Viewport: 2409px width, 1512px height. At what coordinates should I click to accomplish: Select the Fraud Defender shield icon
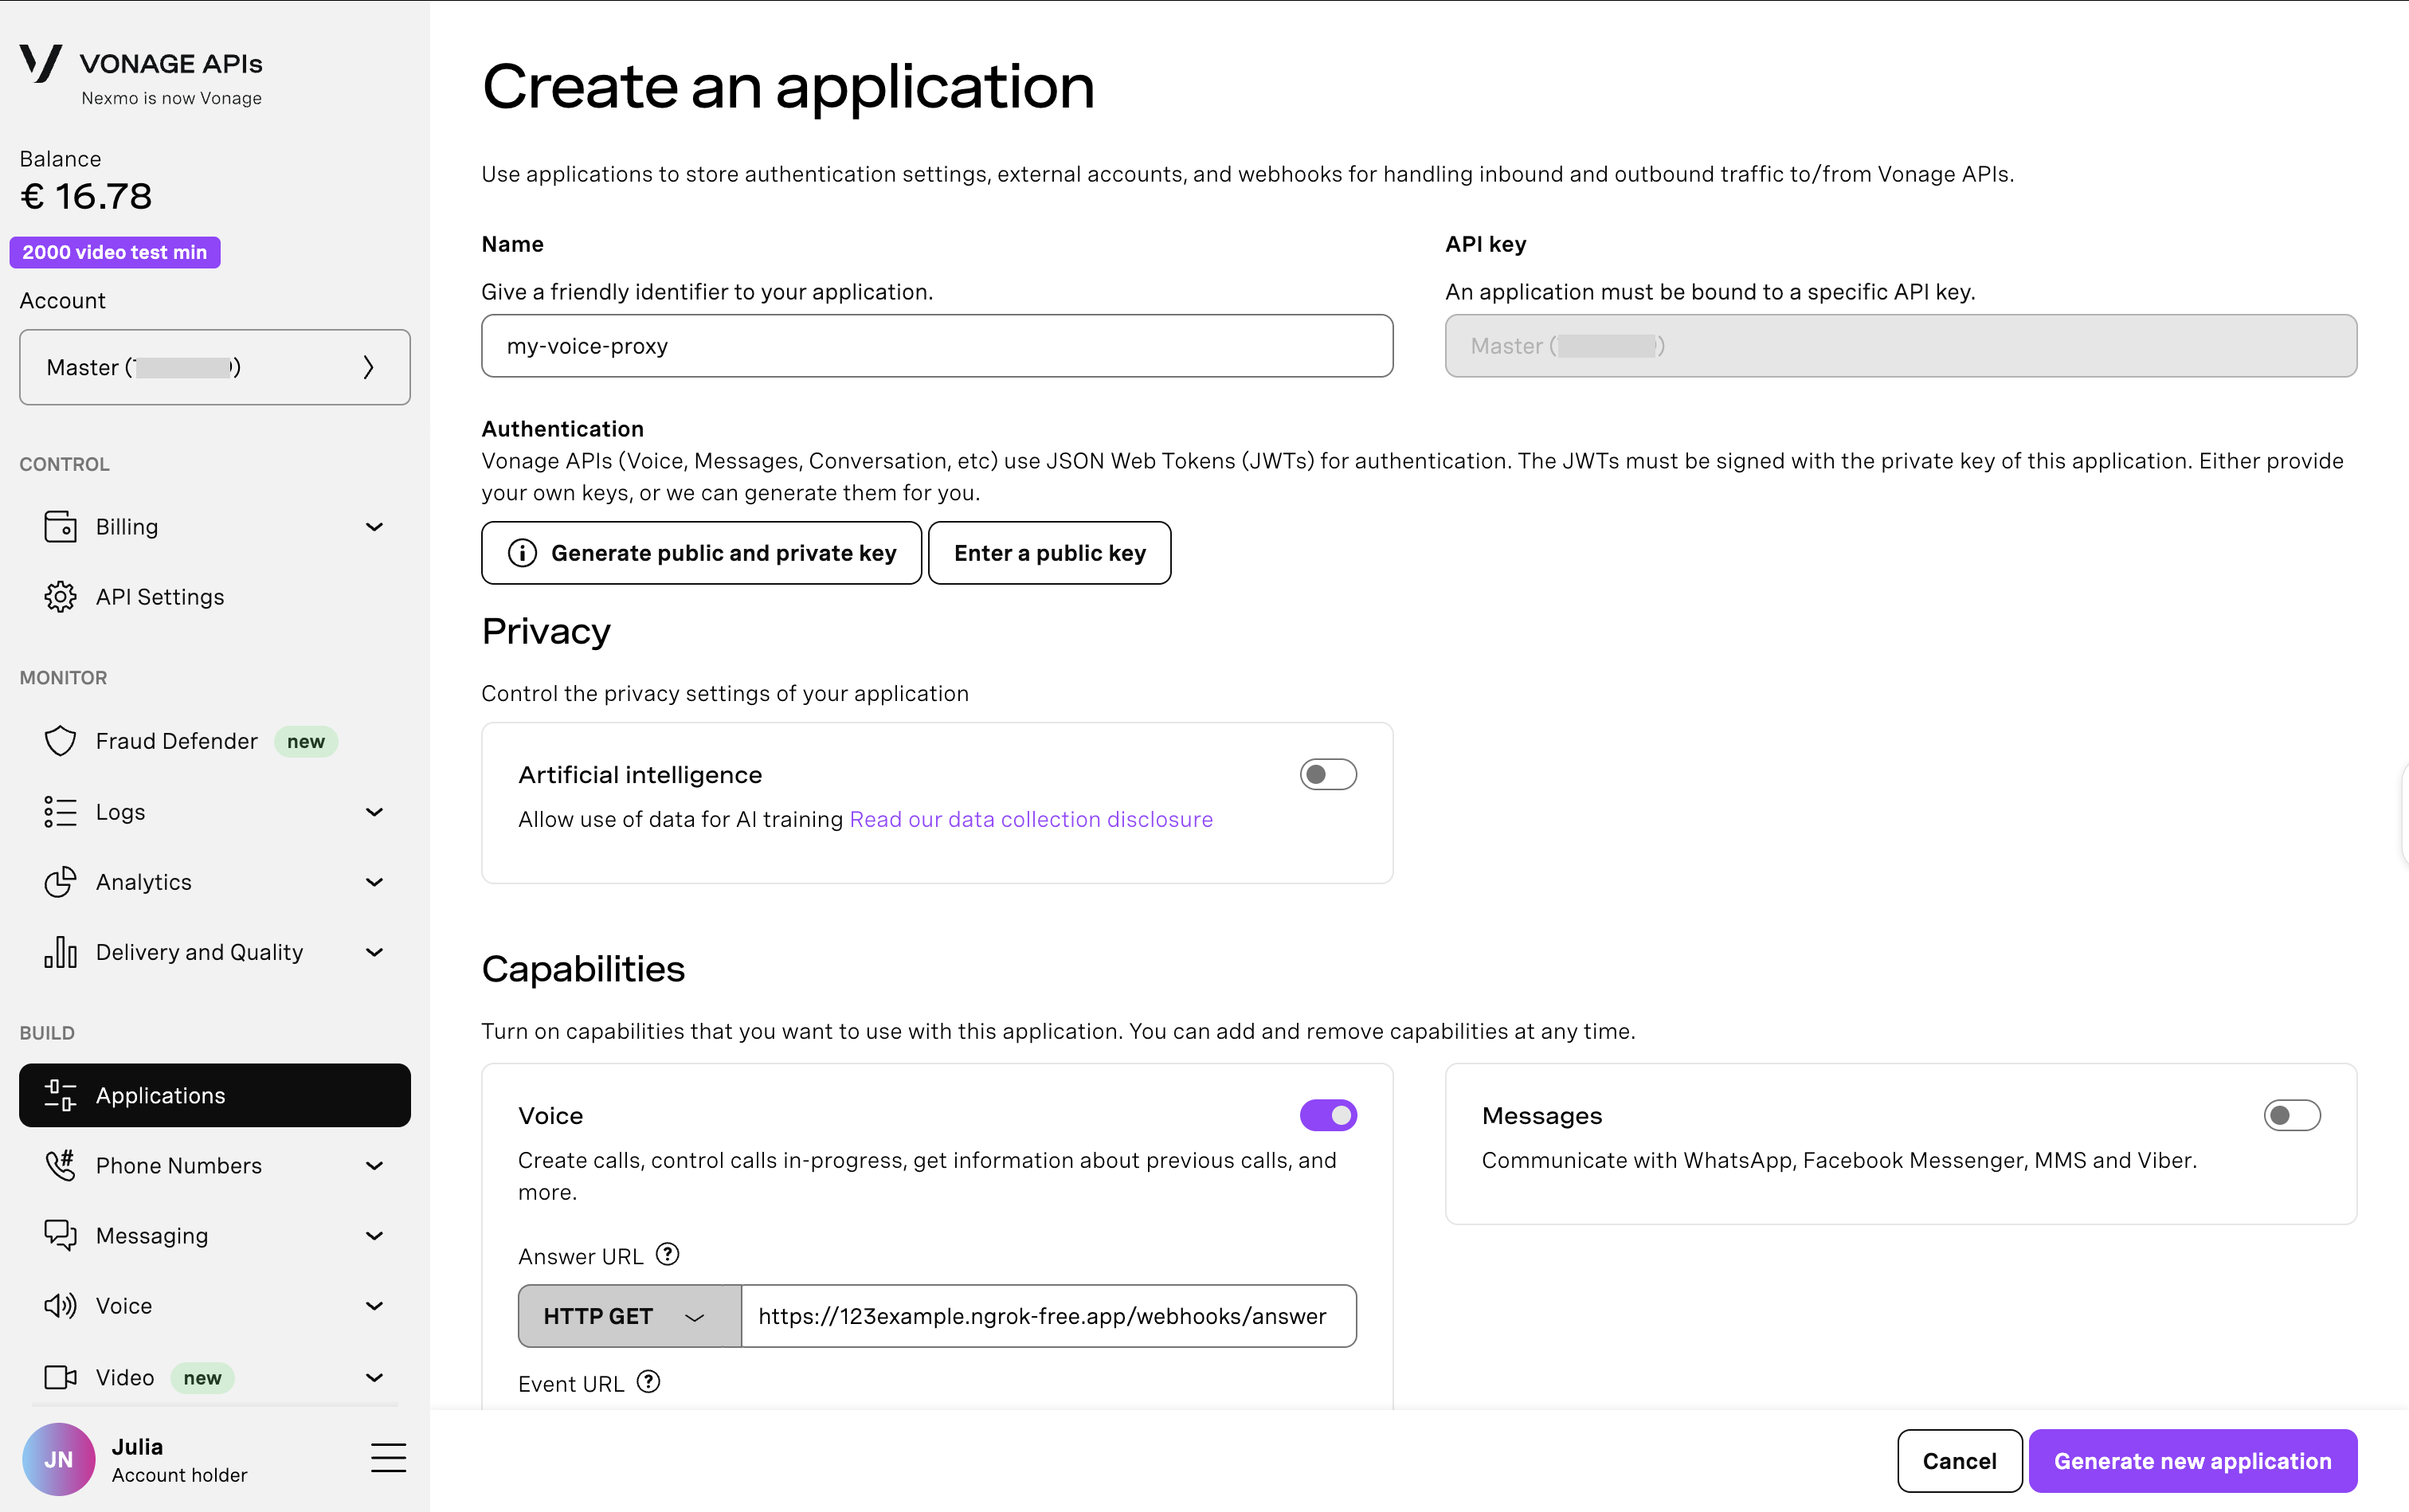(60, 741)
